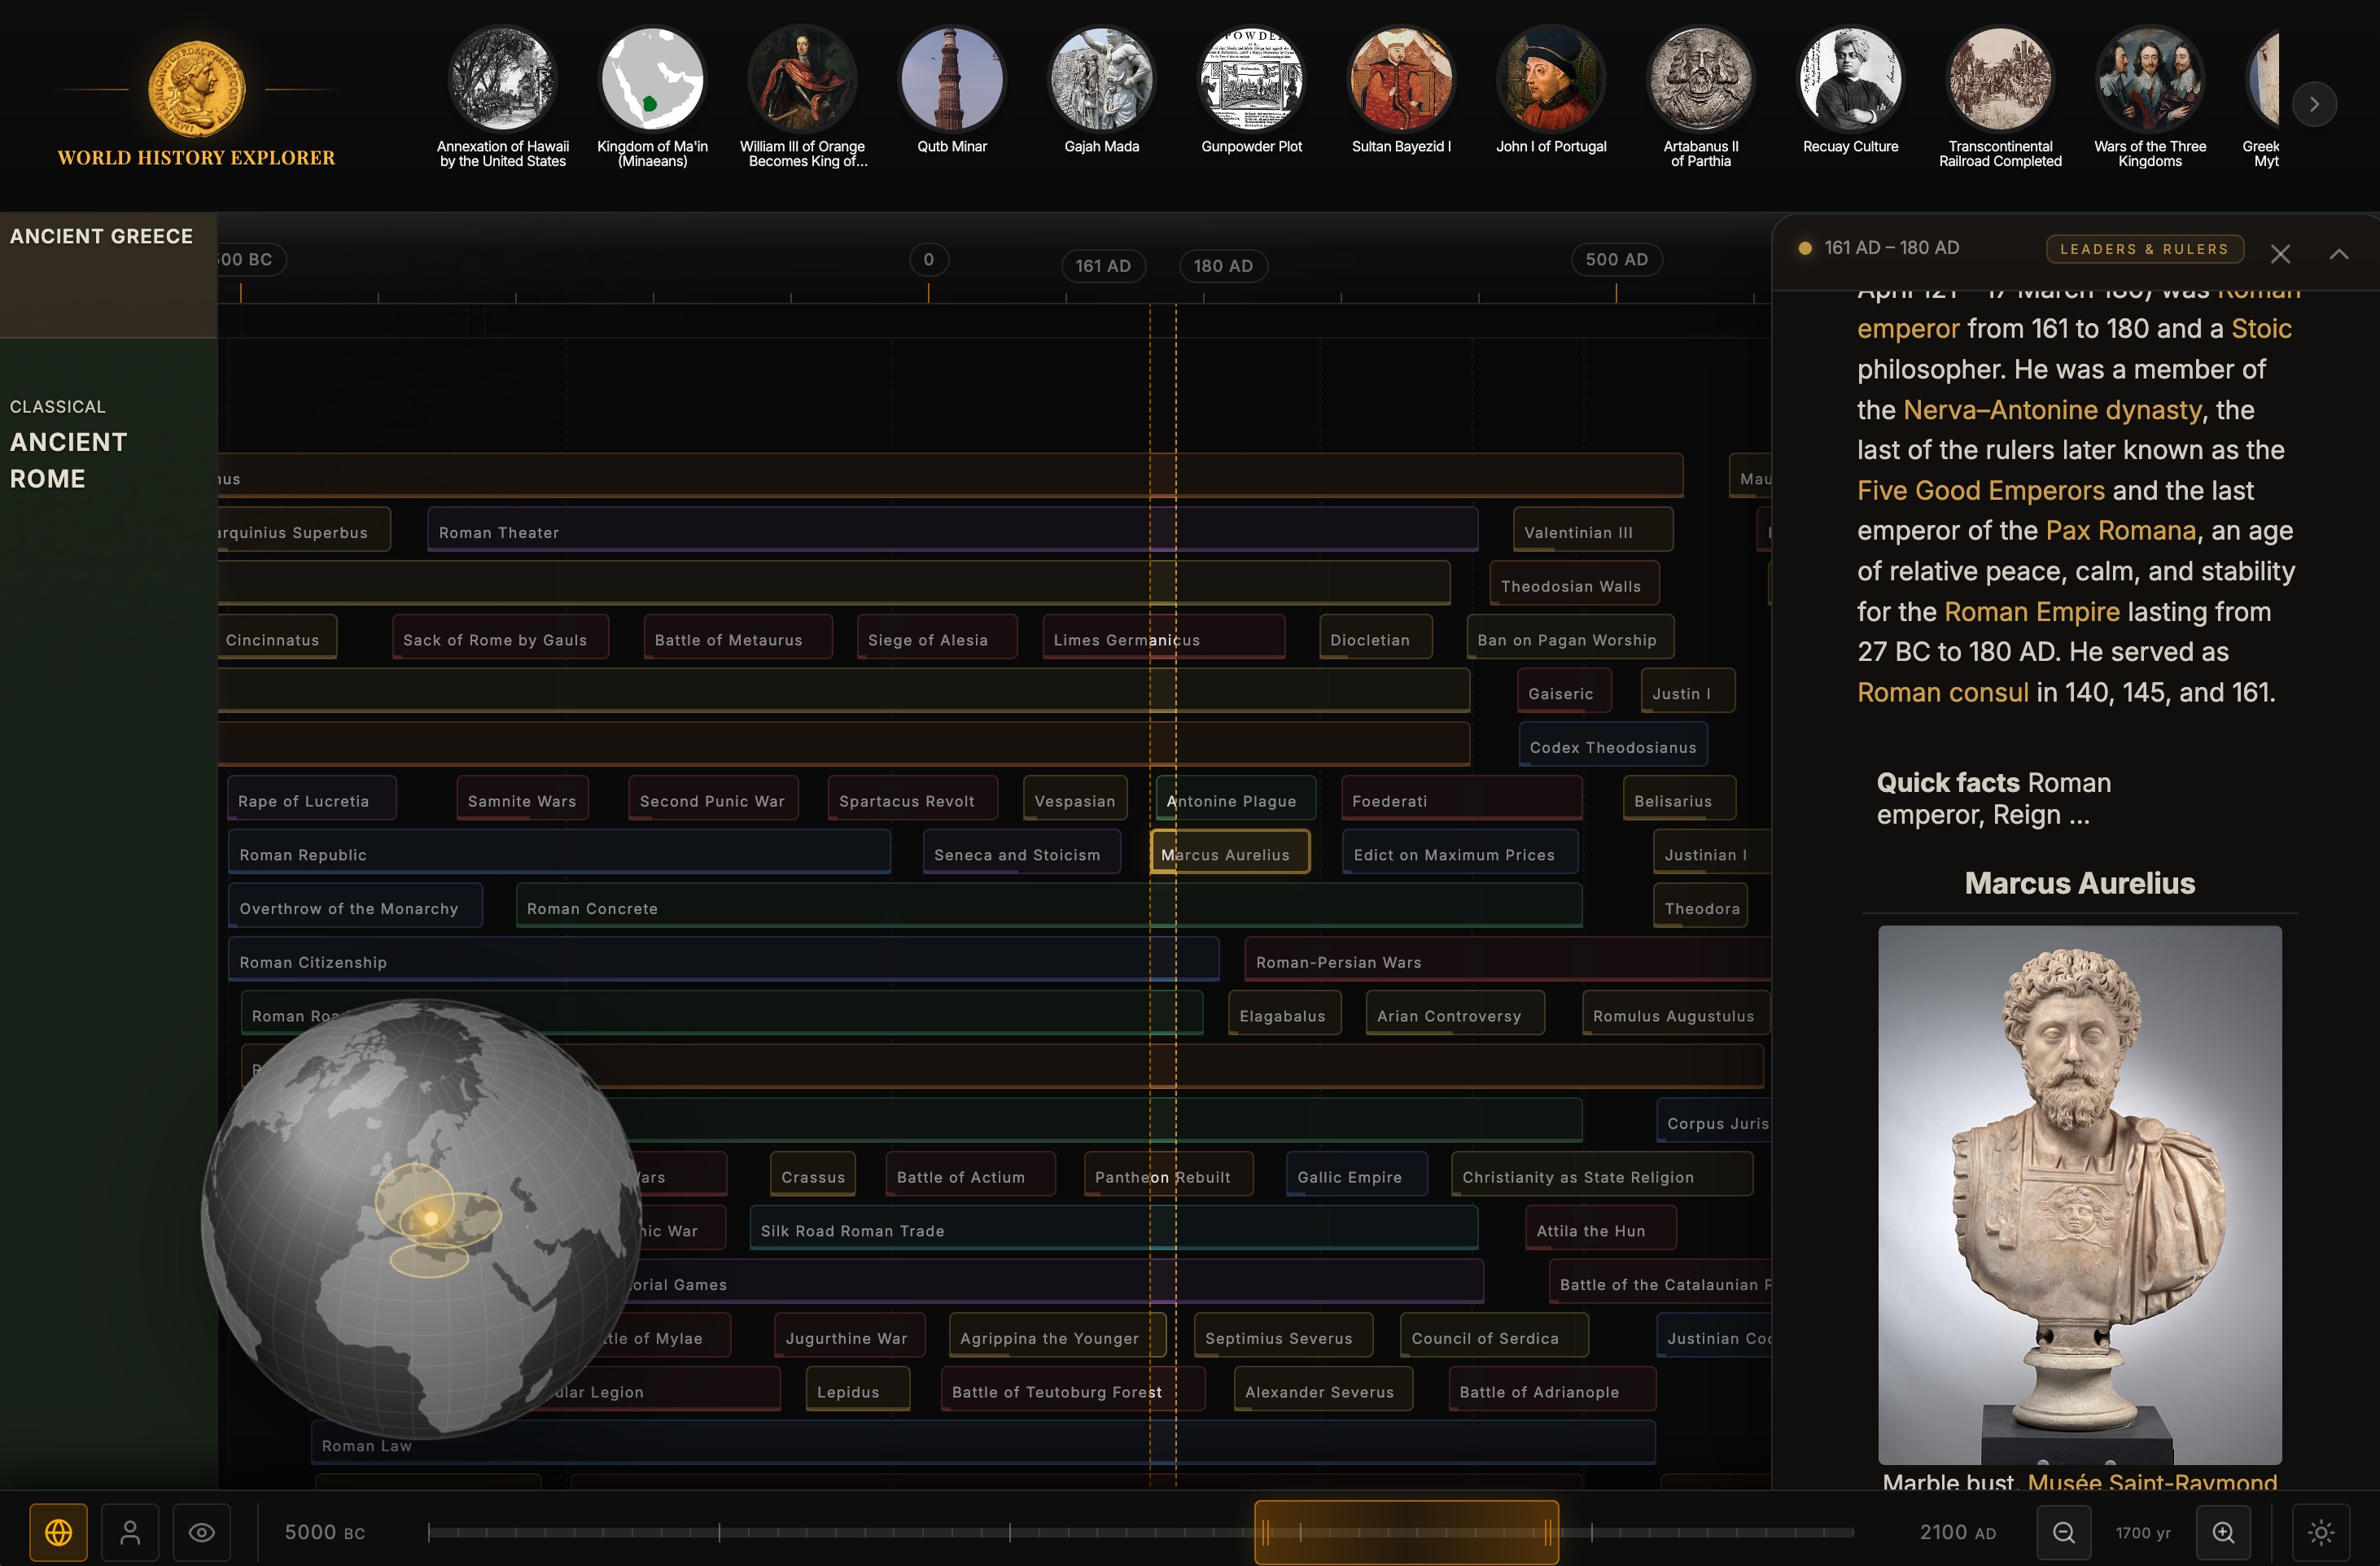Image resolution: width=2380 pixels, height=1566 pixels.
Task: Zoom out the timeline with the minus magnifier
Action: pyautogui.click(x=2064, y=1531)
